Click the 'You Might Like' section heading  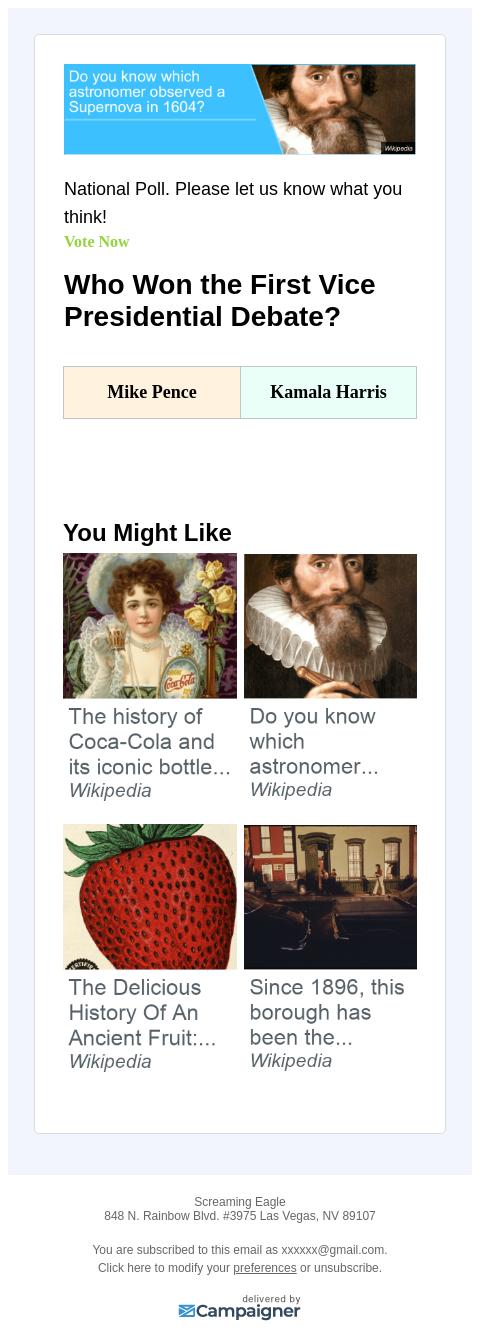coord(147,533)
